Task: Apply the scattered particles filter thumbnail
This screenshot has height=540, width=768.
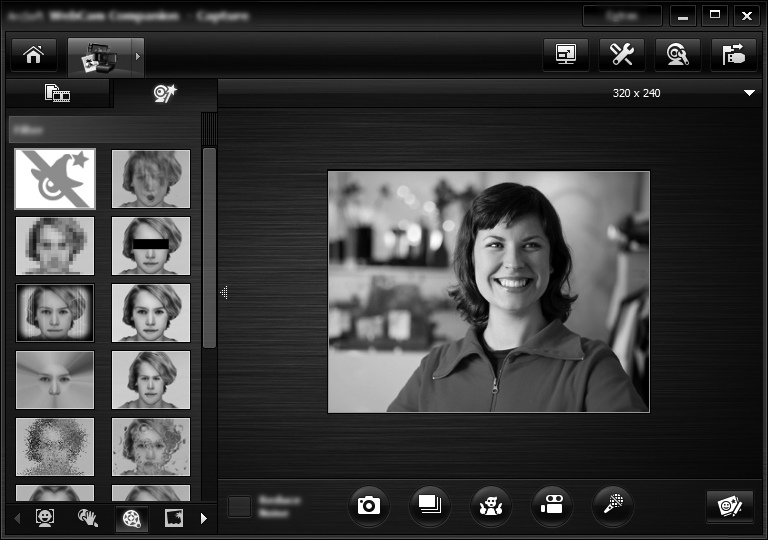Action: click(x=55, y=447)
